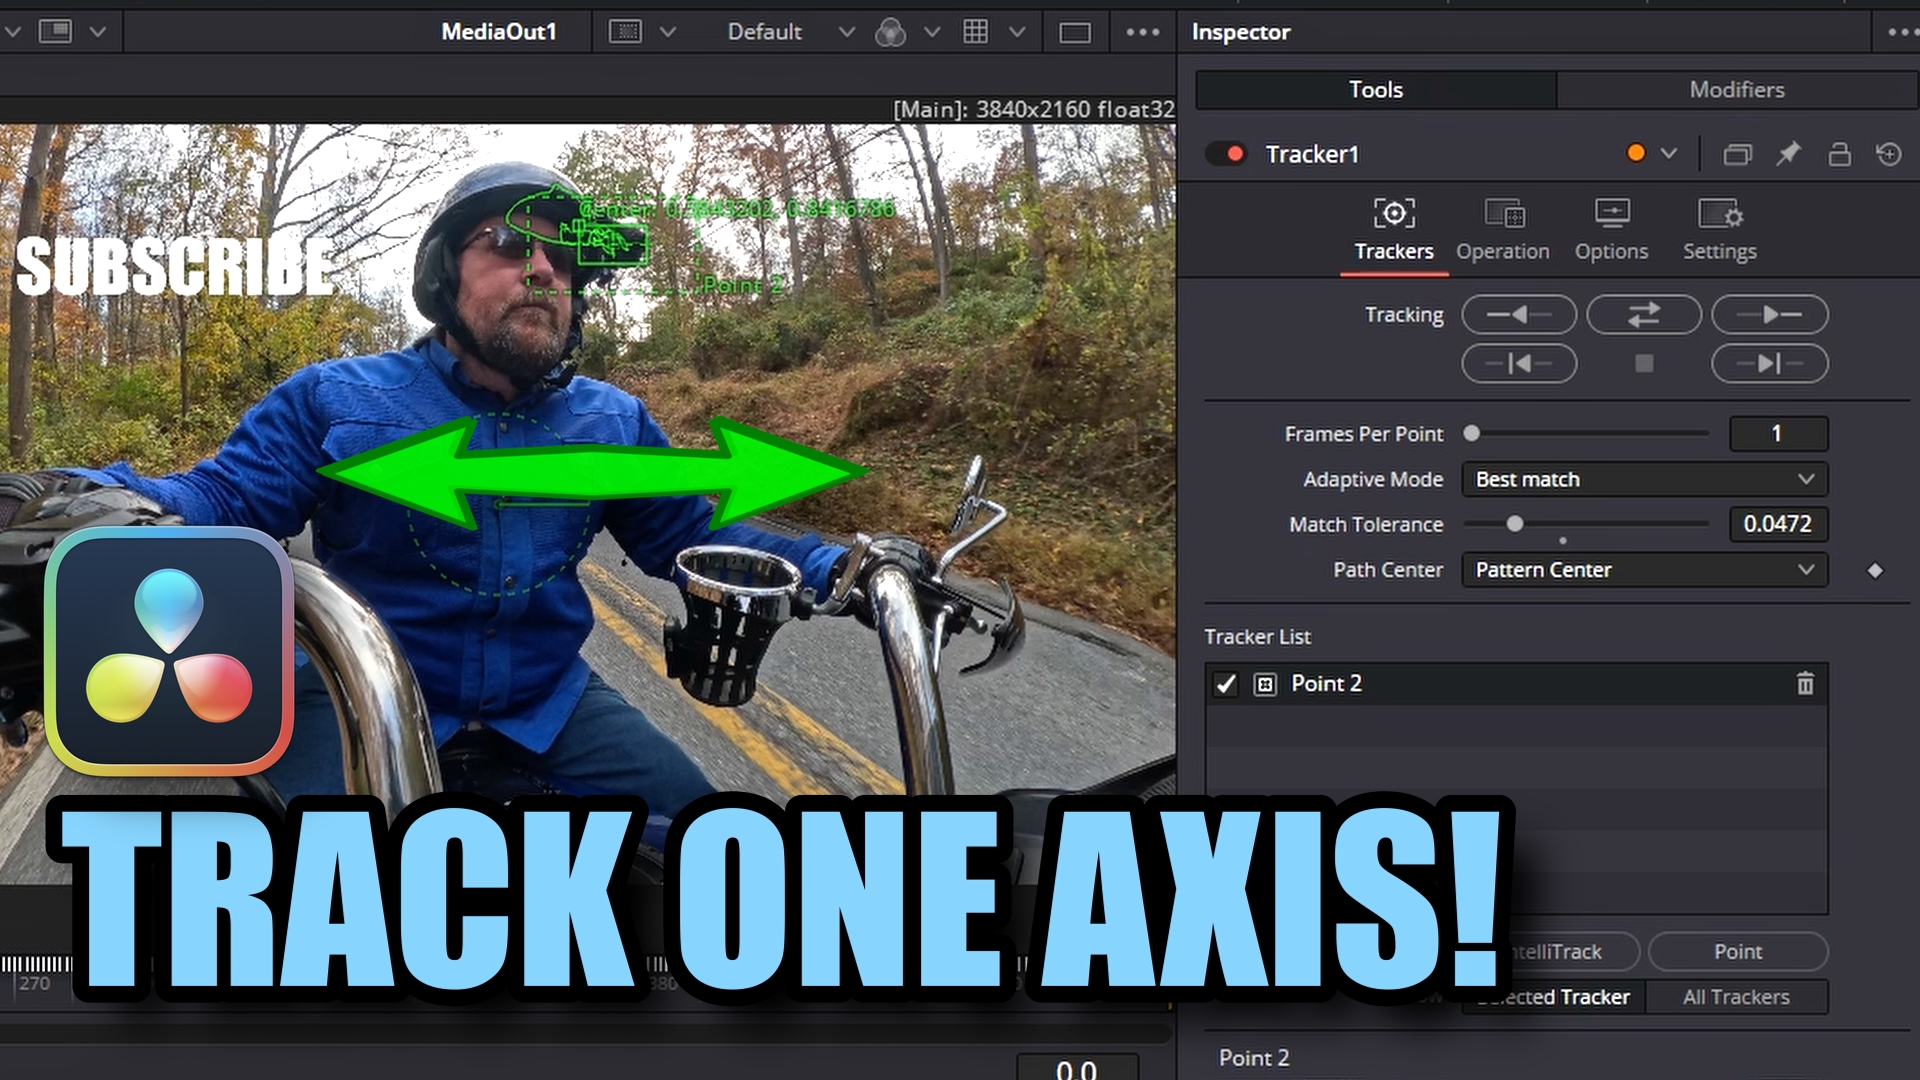
Task: Switch to the Modifiers tab
Action: click(x=1737, y=89)
